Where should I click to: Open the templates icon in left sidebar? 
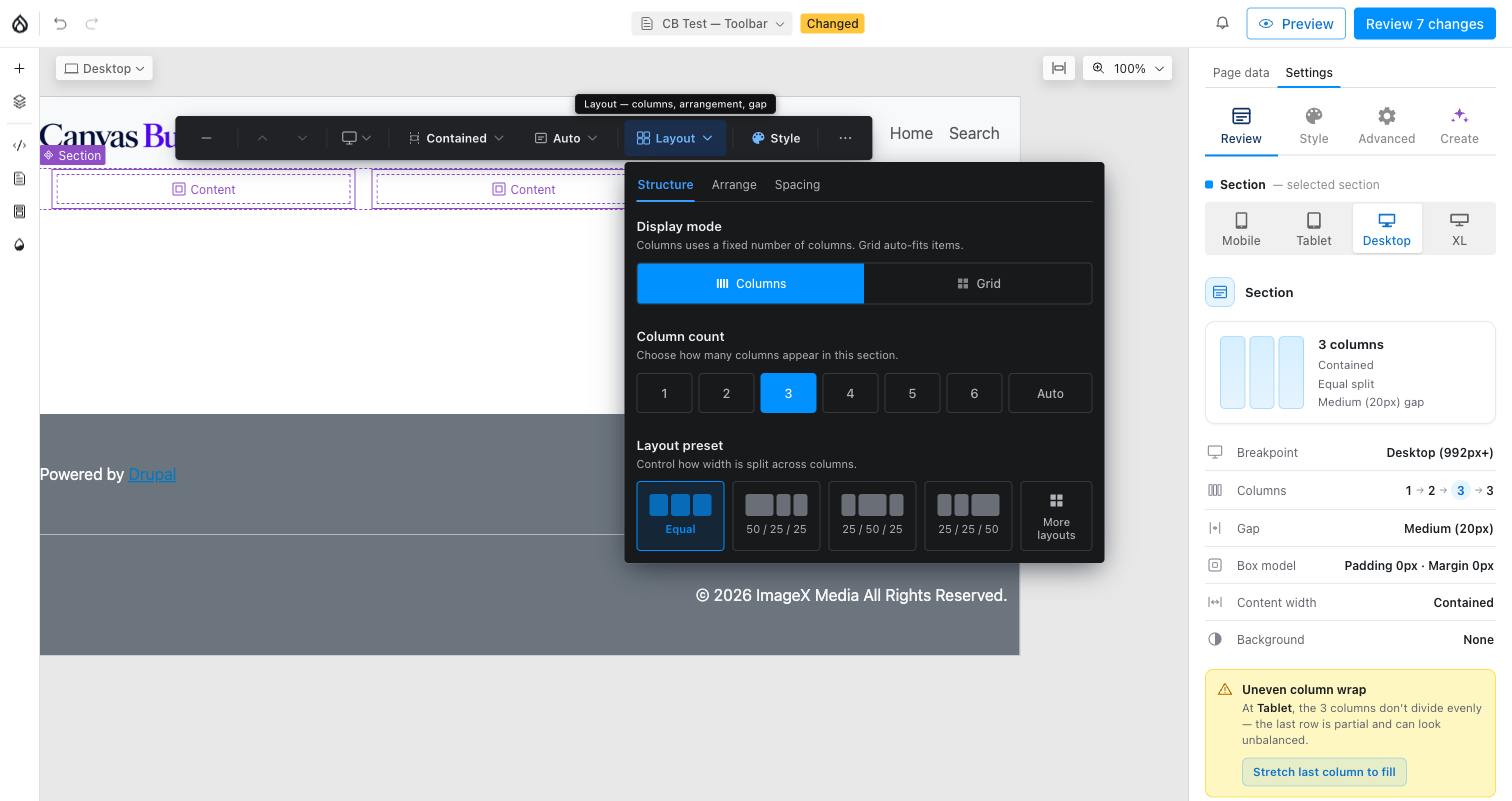(19, 211)
